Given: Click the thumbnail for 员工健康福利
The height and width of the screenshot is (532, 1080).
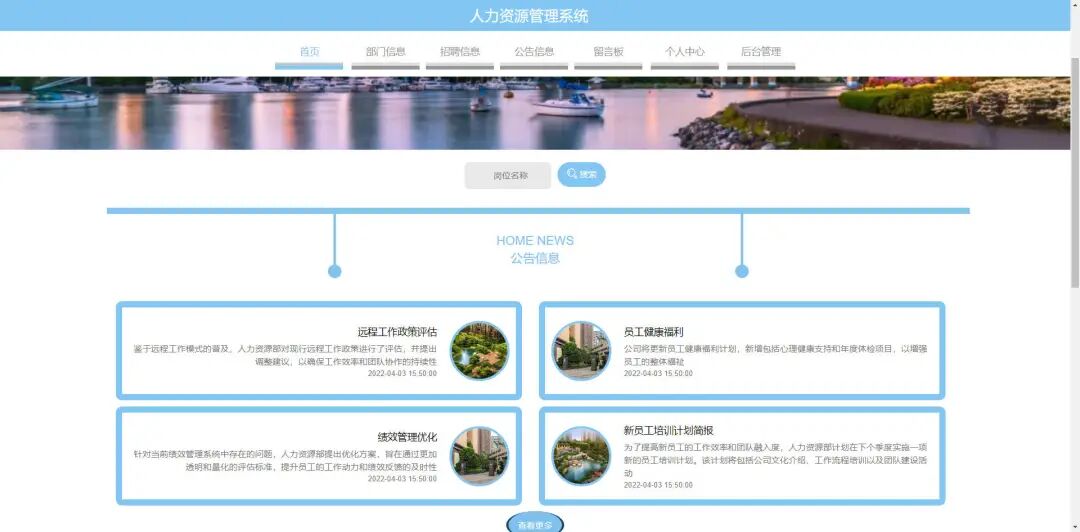Looking at the screenshot, I should pyautogui.click(x=581, y=350).
